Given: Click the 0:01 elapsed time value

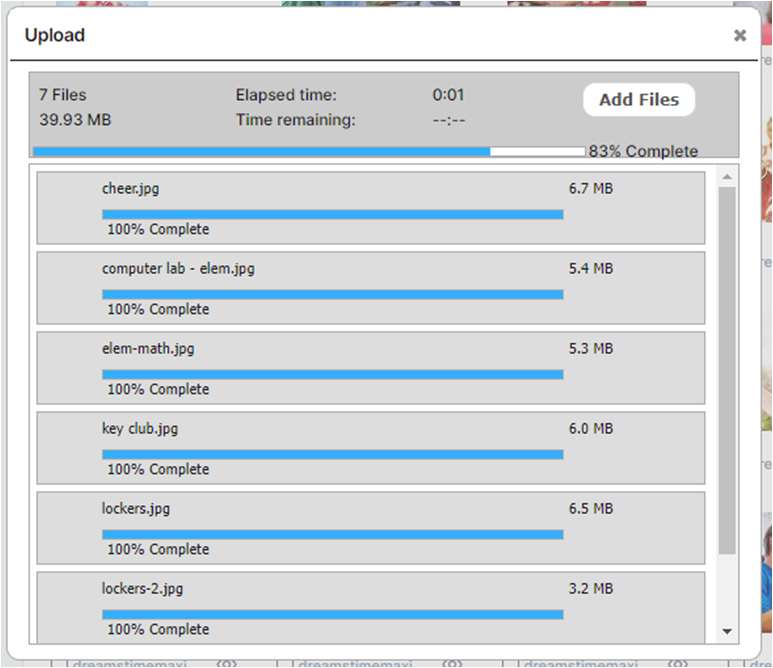Looking at the screenshot, I should pos(448,95).
